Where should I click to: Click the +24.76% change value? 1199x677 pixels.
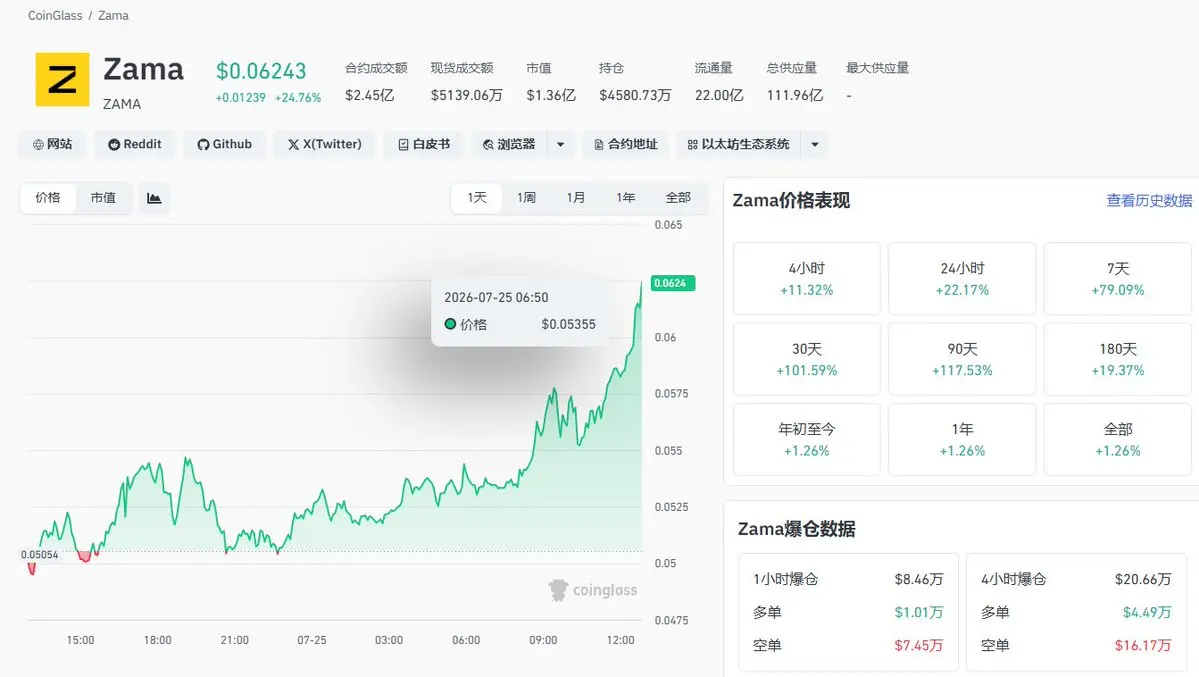[298, 98]
